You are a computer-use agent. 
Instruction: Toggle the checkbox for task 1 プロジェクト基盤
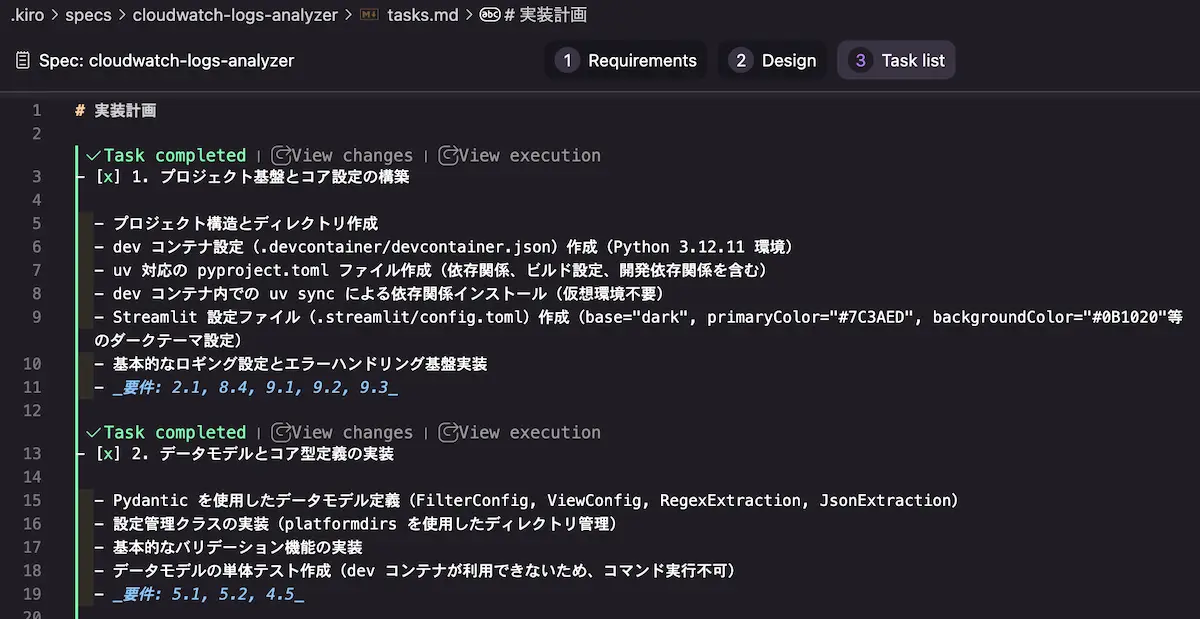pos(107,177)
